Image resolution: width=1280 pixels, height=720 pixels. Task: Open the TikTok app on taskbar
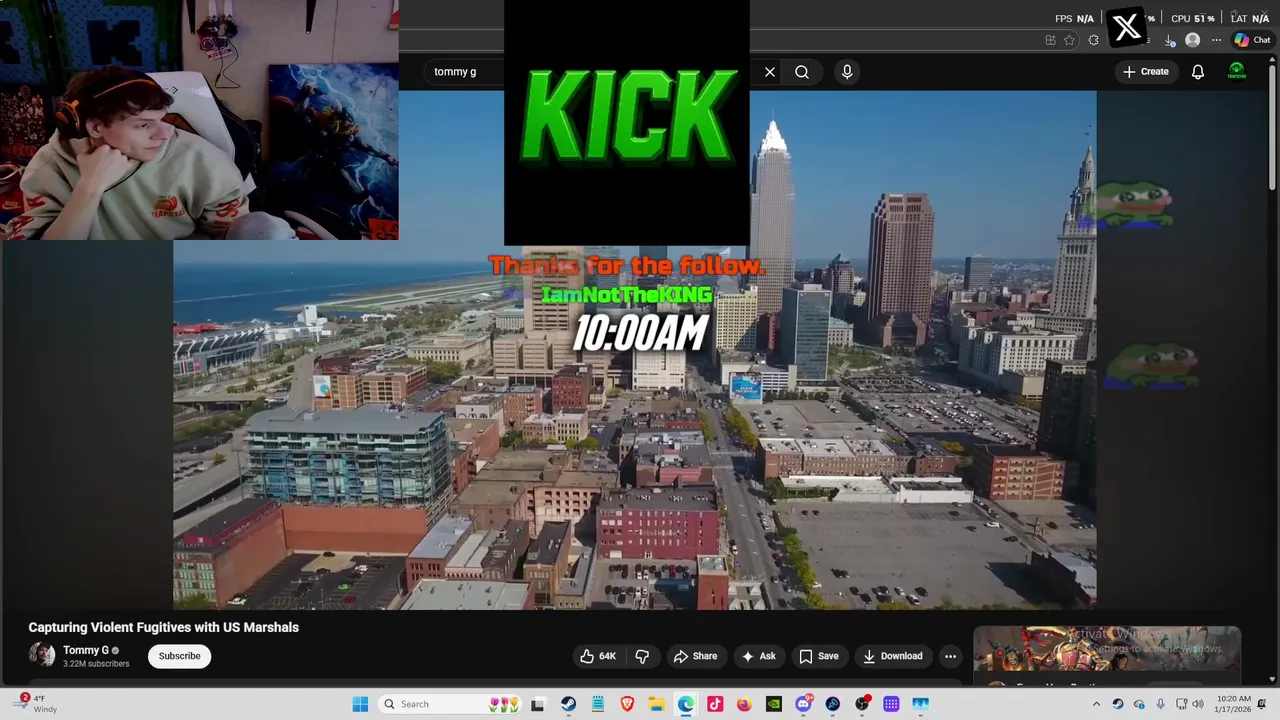click(715, 704)
